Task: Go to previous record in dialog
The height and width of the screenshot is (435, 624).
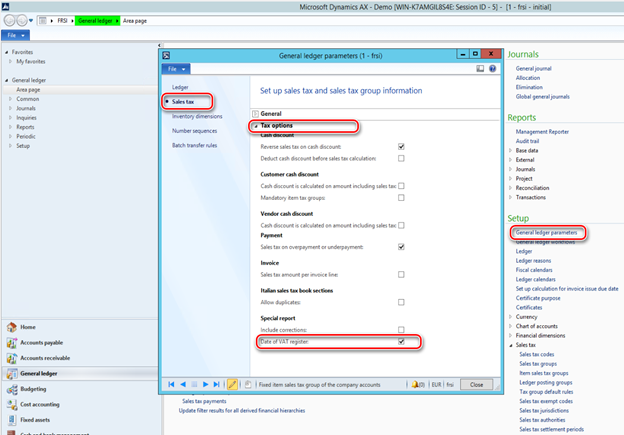Action: pos(183,384)
